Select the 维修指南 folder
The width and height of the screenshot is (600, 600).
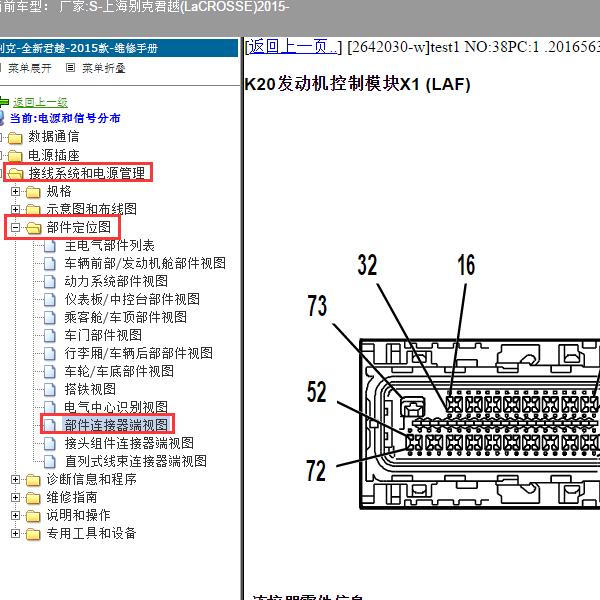point(72,497)
